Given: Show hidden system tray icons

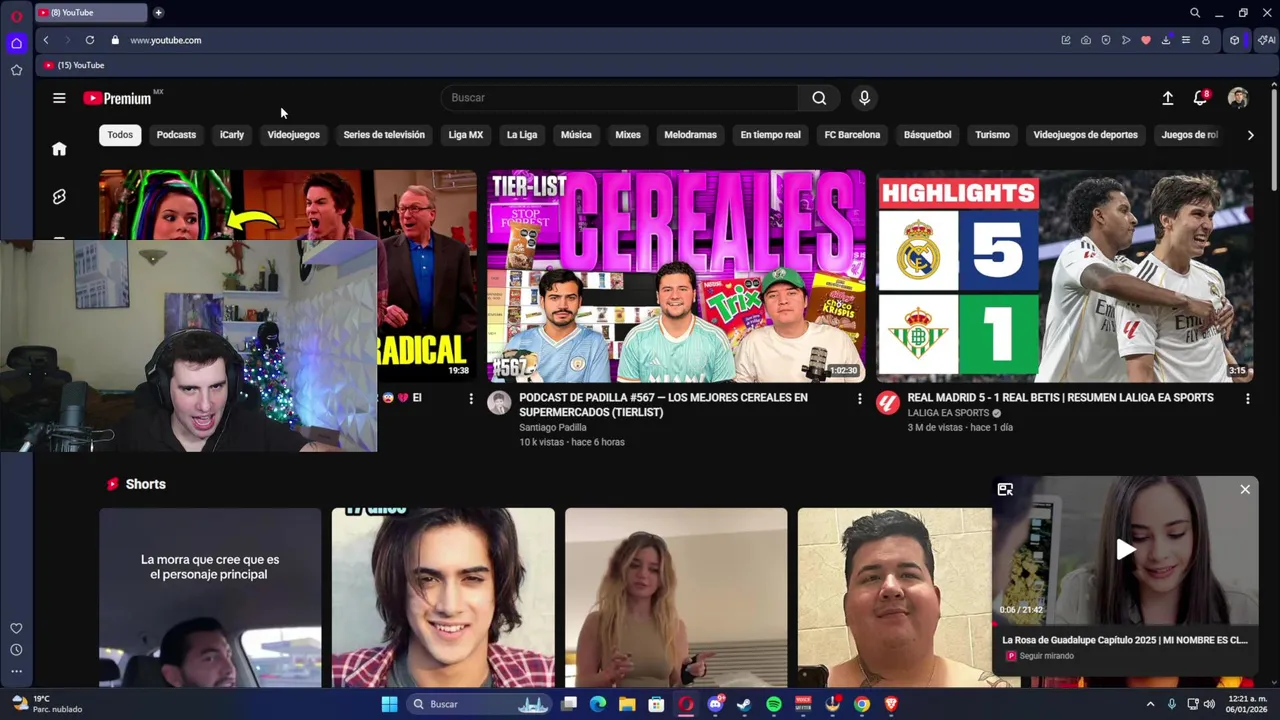Looking at the screenshot, I should tap(1150, 705).
